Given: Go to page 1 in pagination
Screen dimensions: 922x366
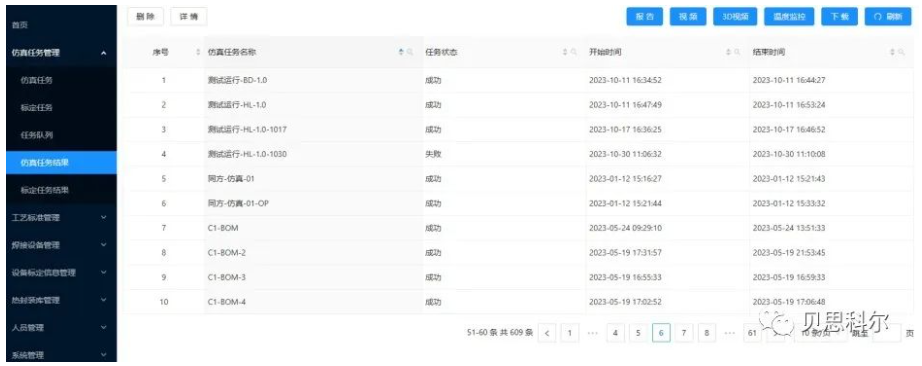Looking at the screenshot, I should (x=570, y=333).
